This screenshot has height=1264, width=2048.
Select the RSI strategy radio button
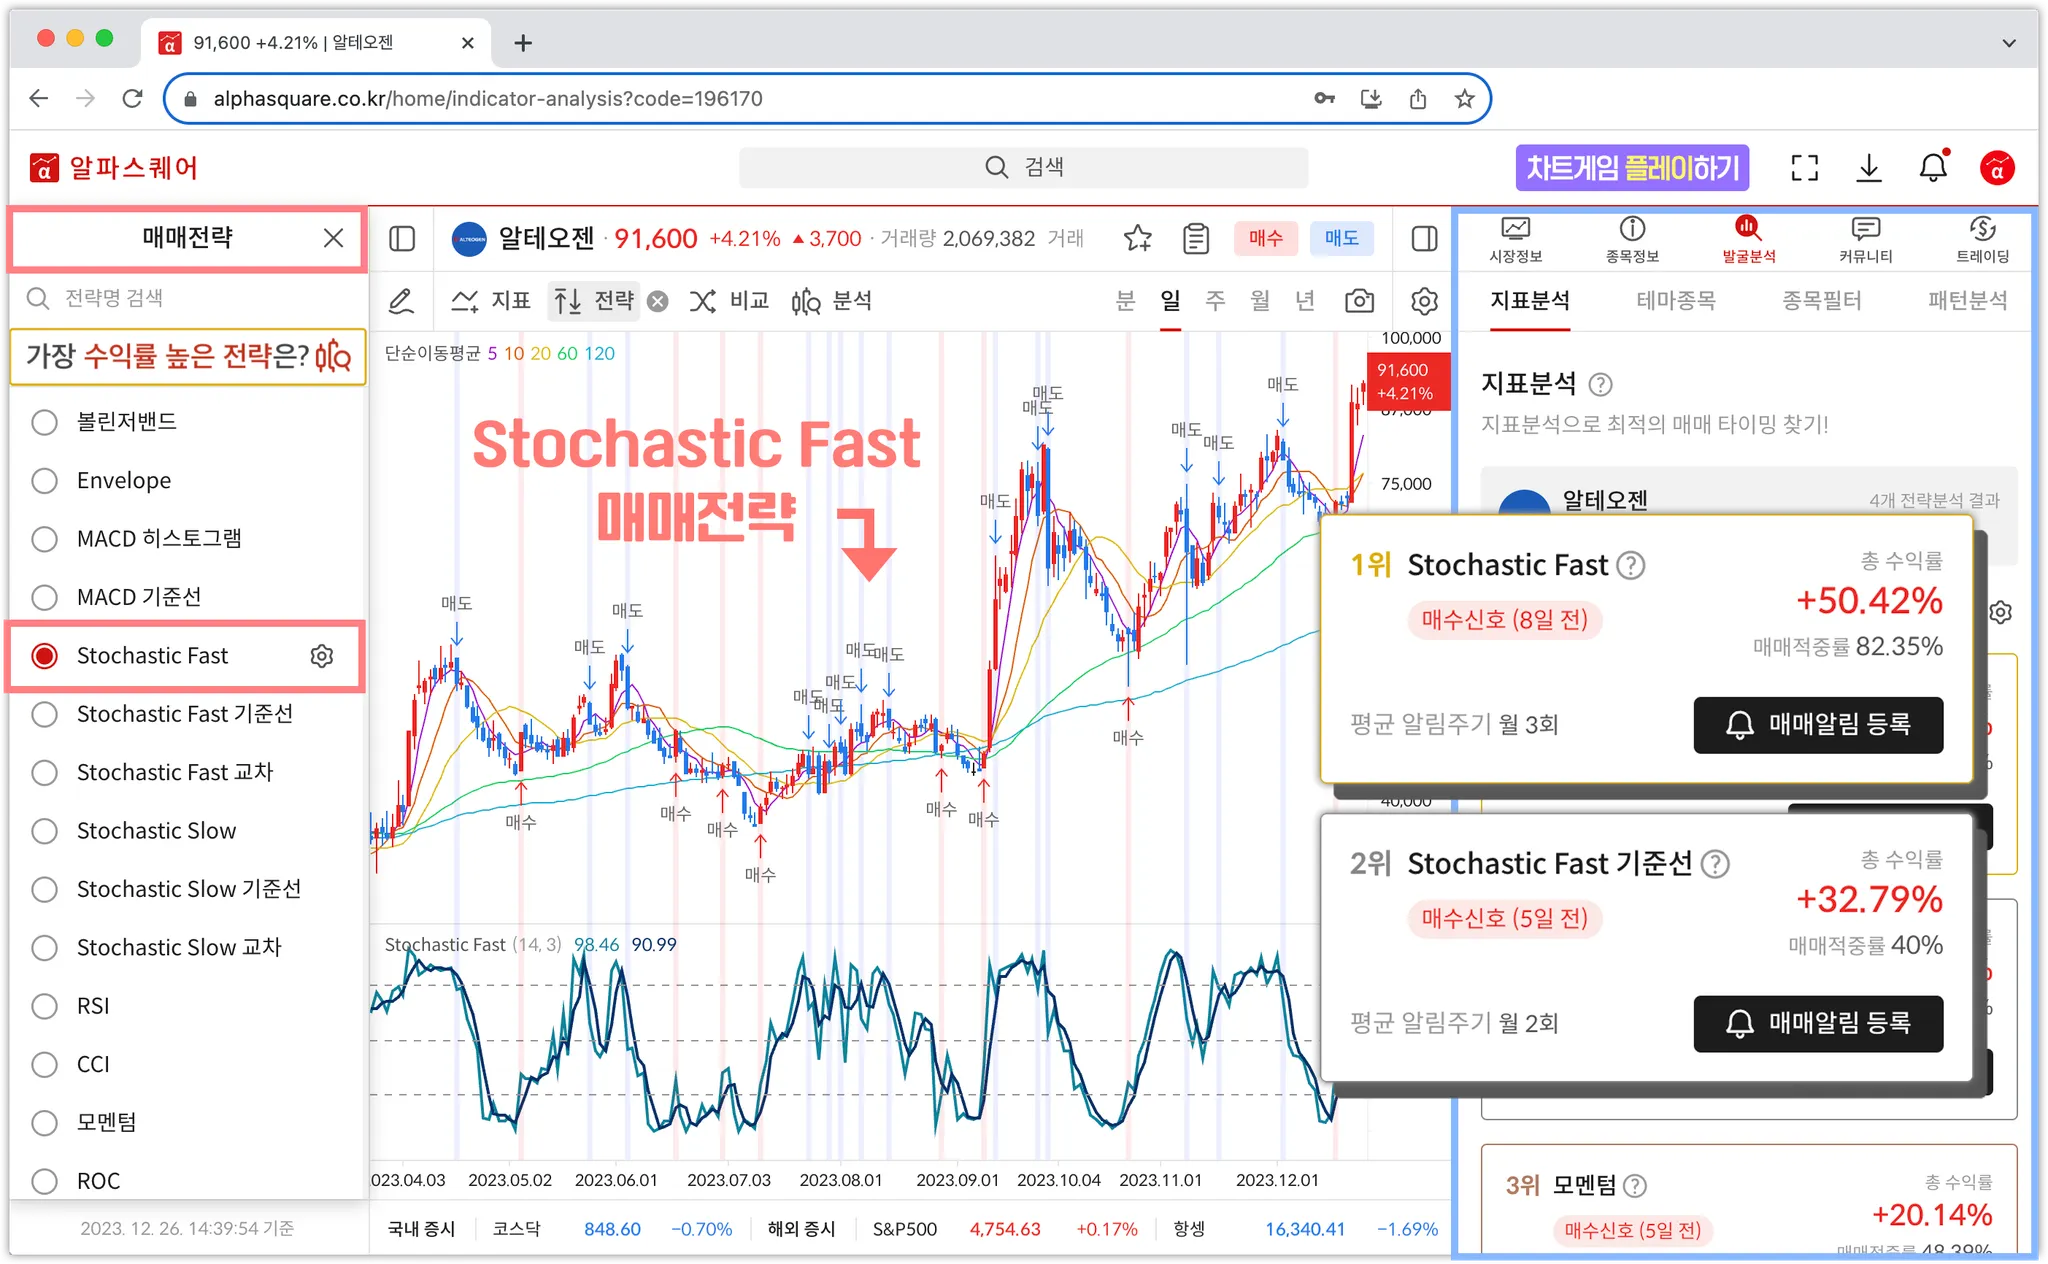44,1006
